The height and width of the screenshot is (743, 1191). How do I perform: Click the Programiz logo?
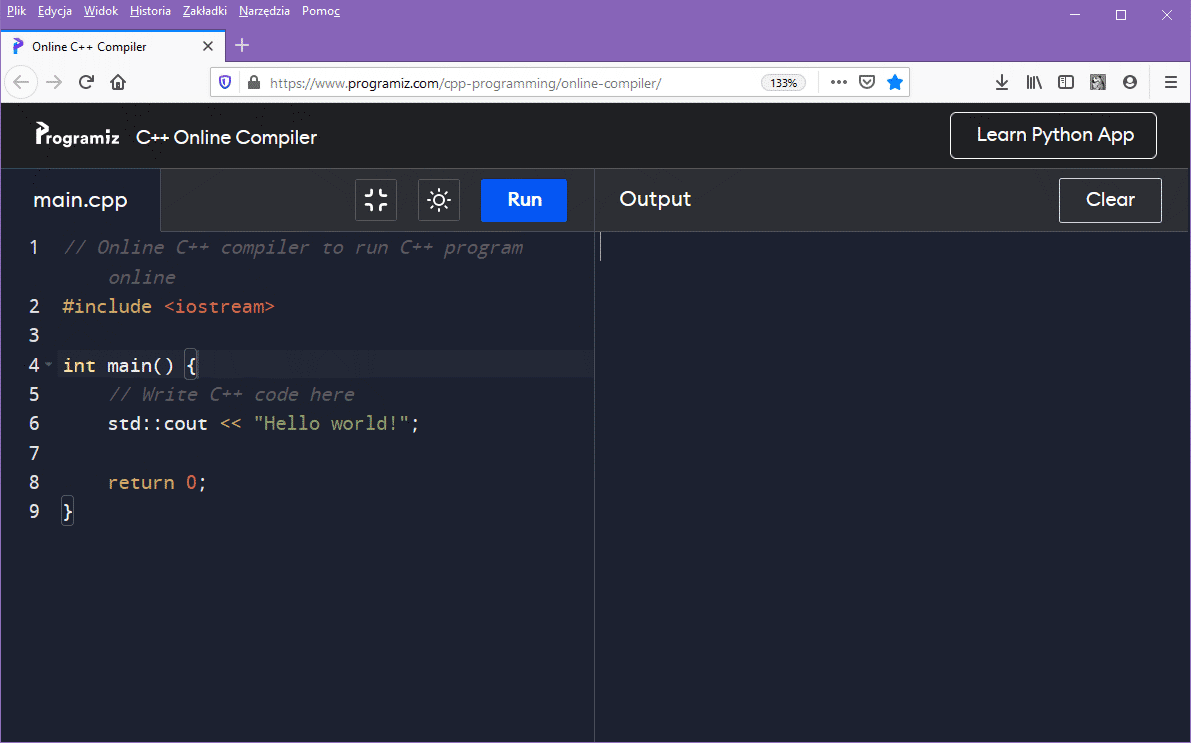point(77,136)
